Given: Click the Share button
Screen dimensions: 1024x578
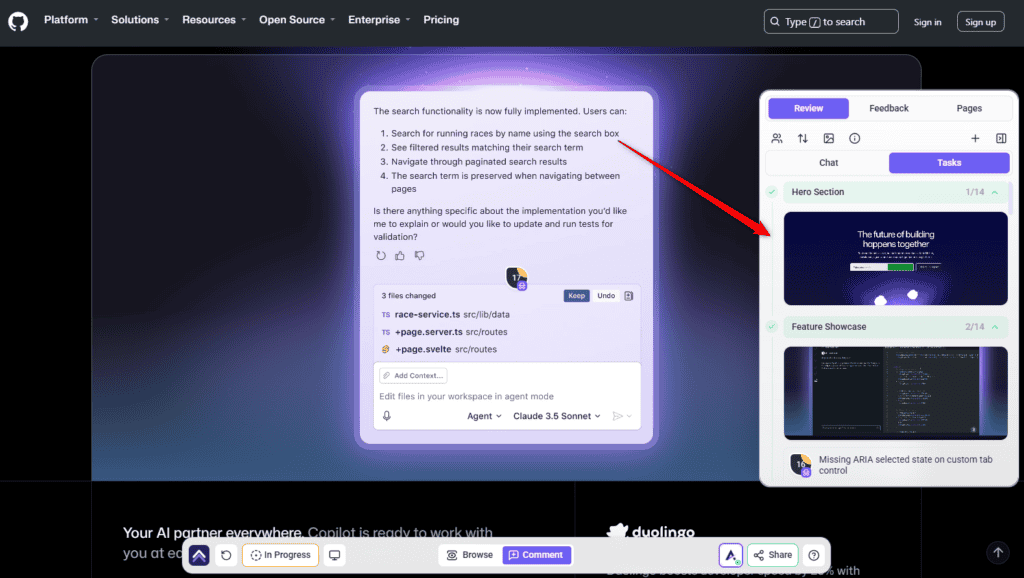Looking at the screenshot, I should coord(773,555).
